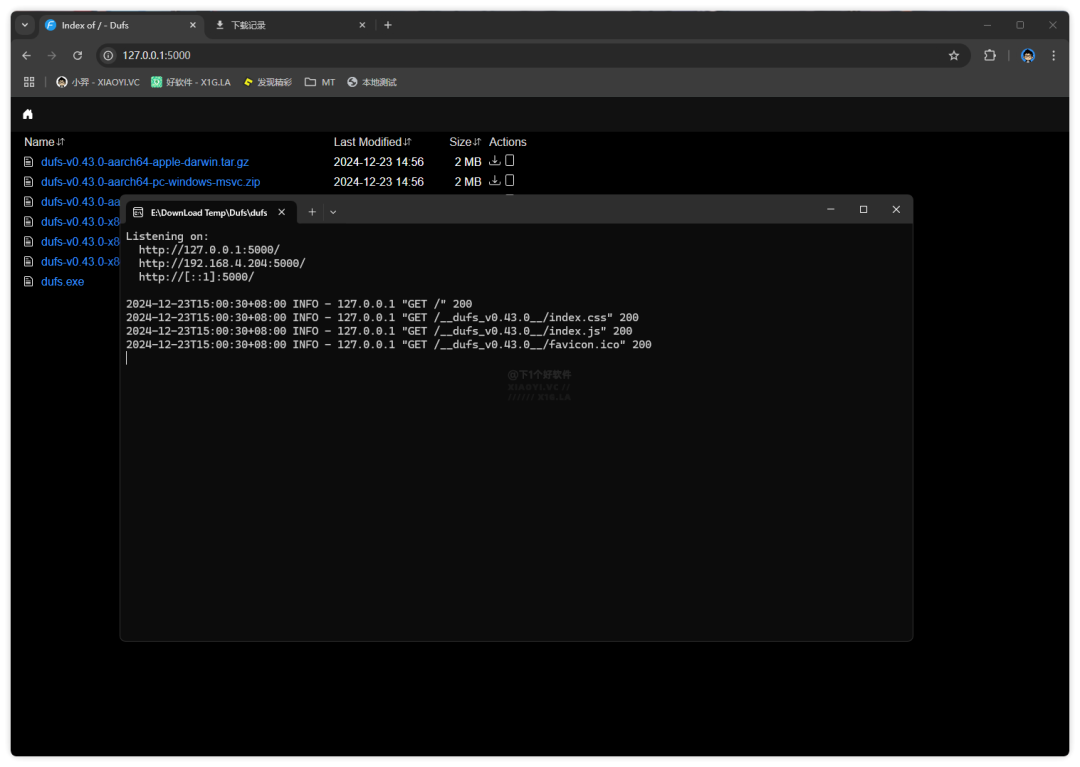Bookmark this page with the star icon
This screenshot has height=767, width=1080.
coord(954,56)
